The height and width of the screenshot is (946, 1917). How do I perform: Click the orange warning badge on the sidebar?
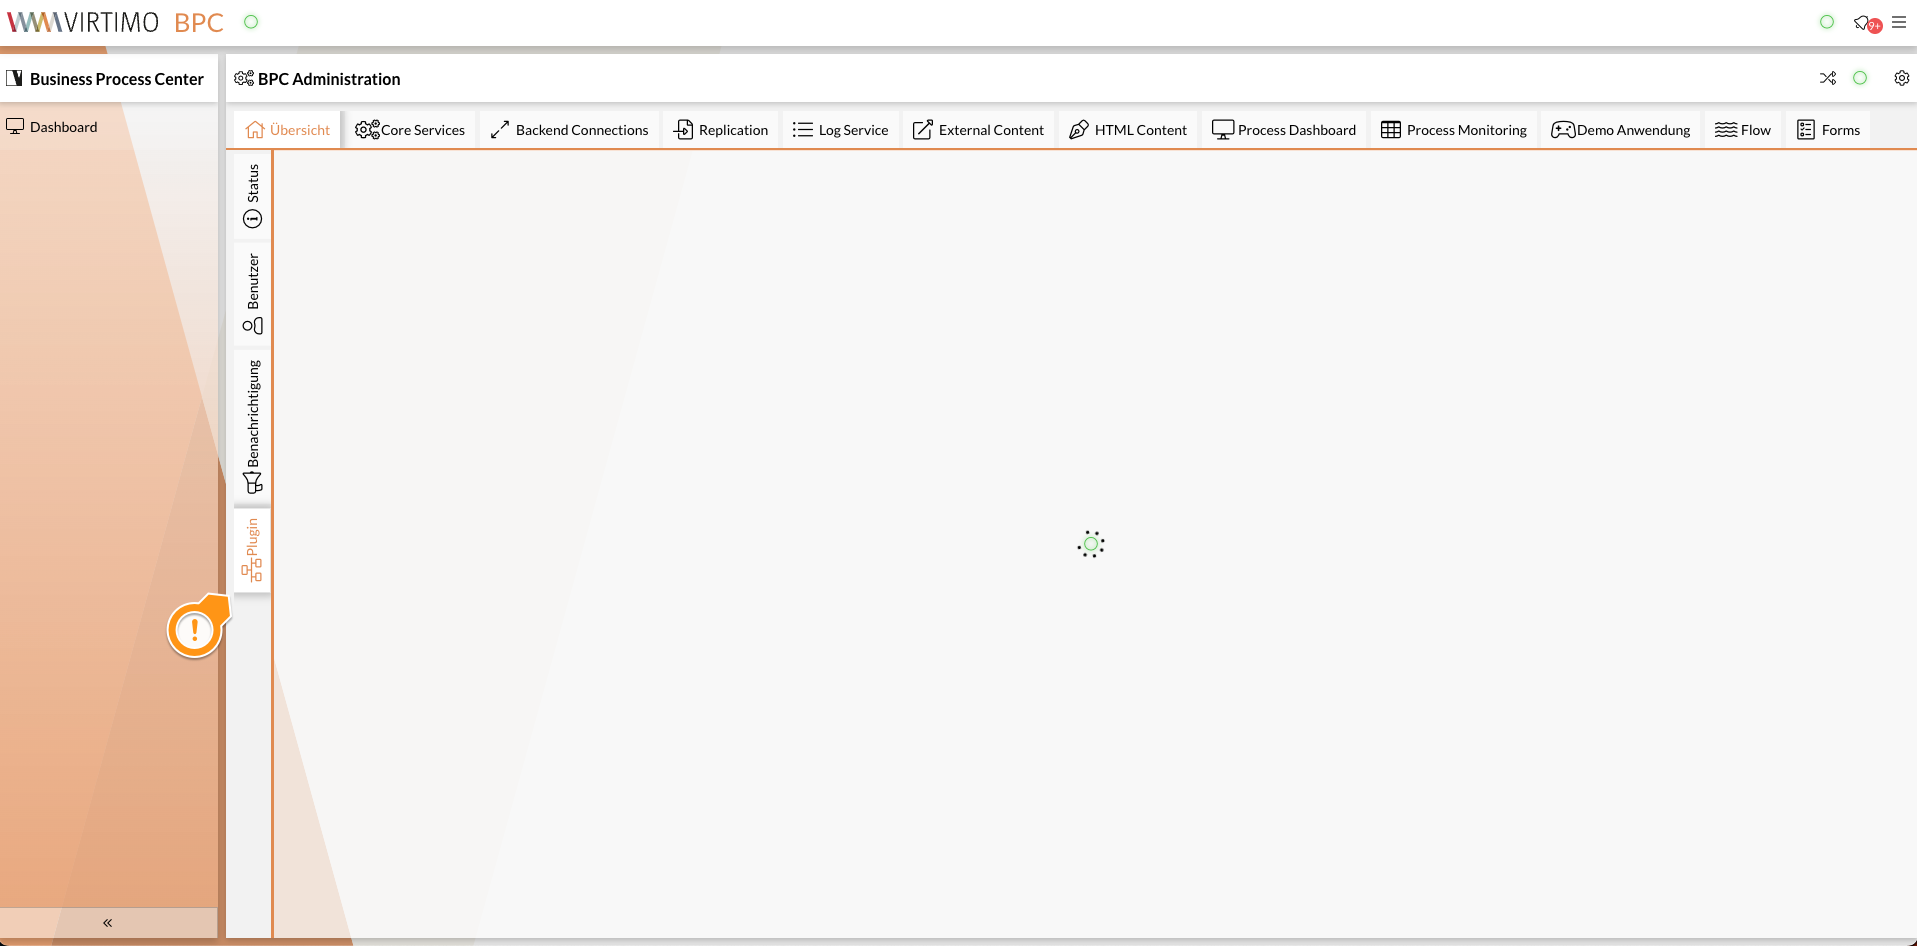195,628
